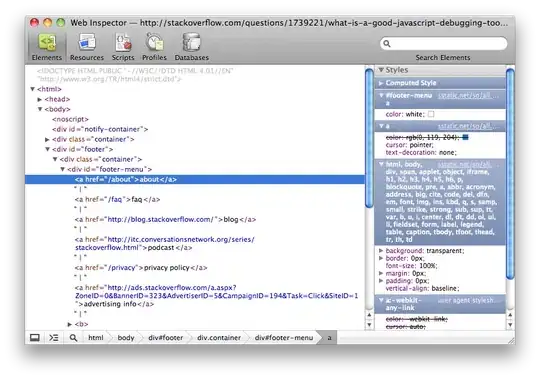
Task: Open stylesheet link beside 'a' rule
Action: coord(468,126)
